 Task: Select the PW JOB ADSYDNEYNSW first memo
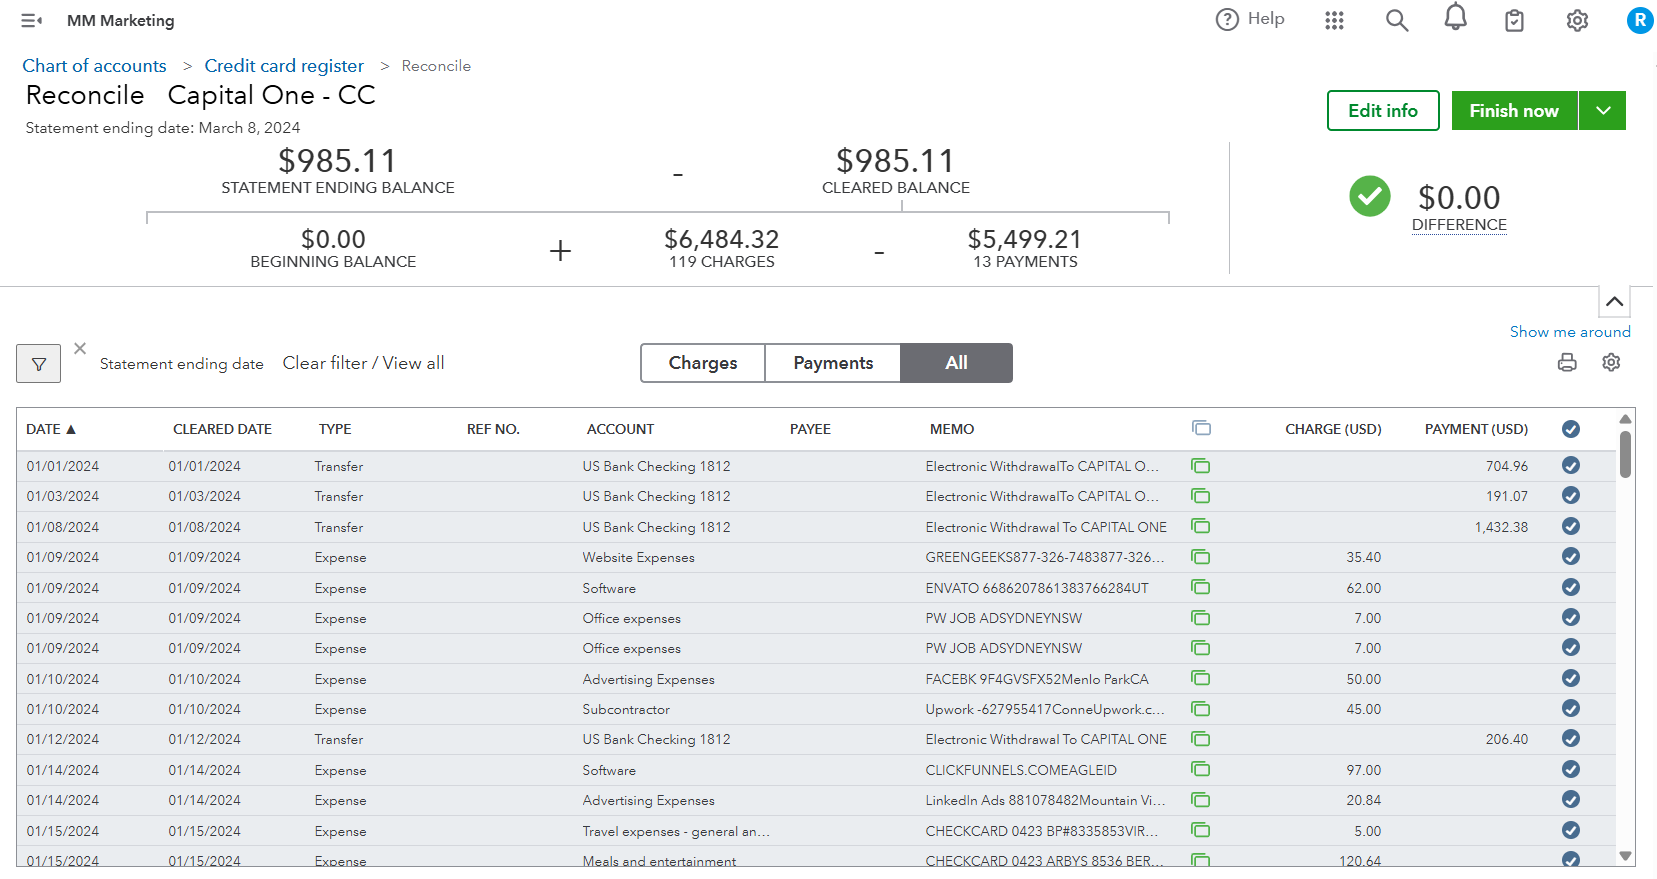1003,618
